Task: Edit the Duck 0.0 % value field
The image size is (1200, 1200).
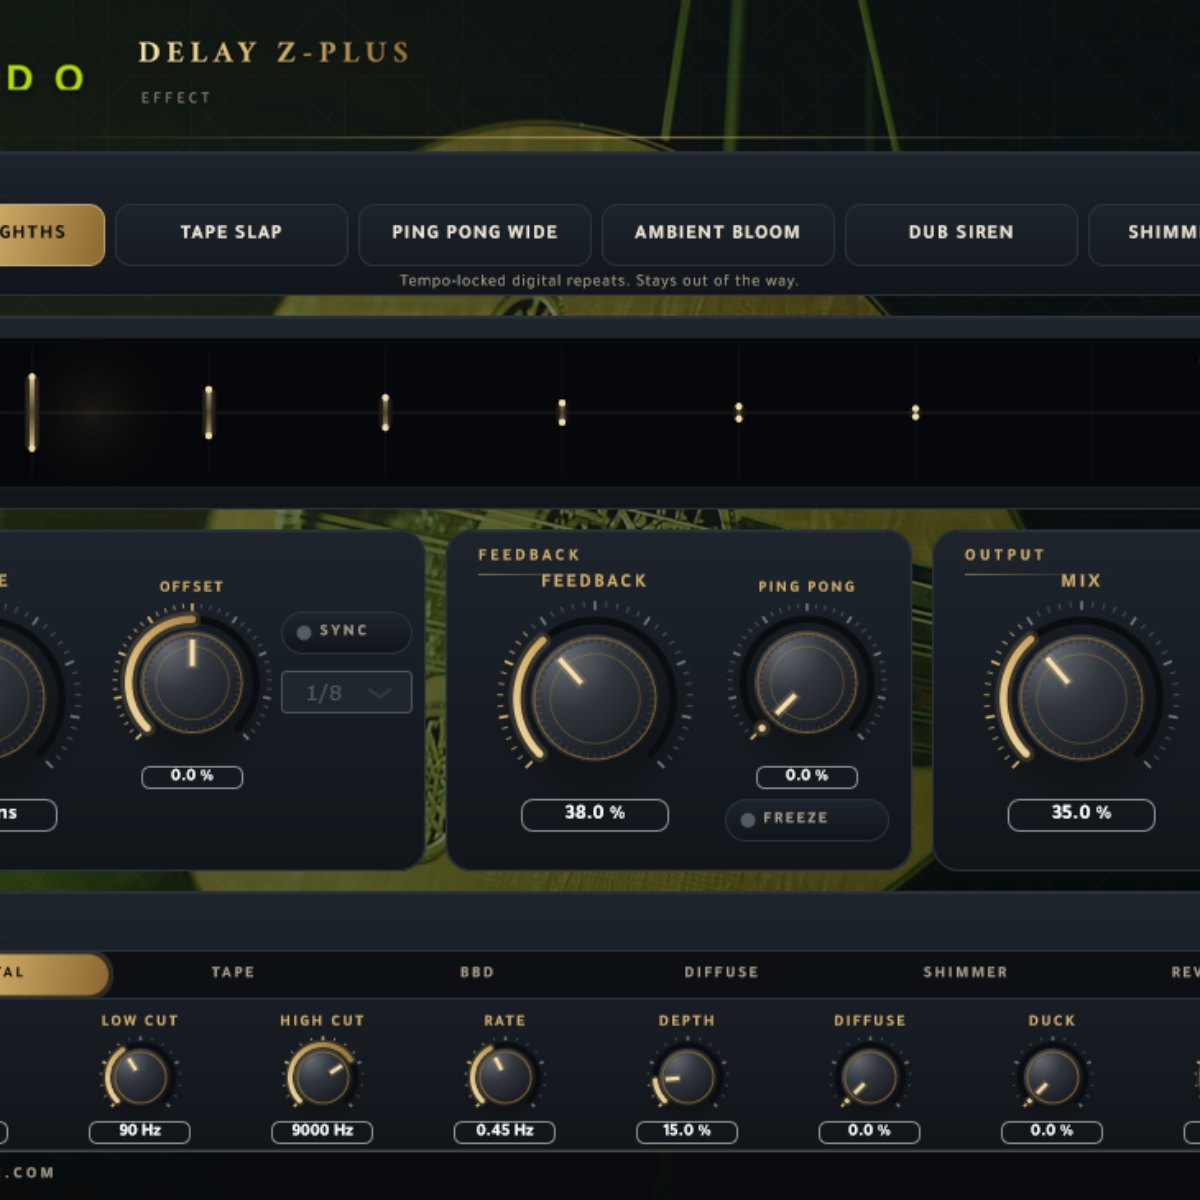Action: pyautogui.click(x=1052, y=1132)
